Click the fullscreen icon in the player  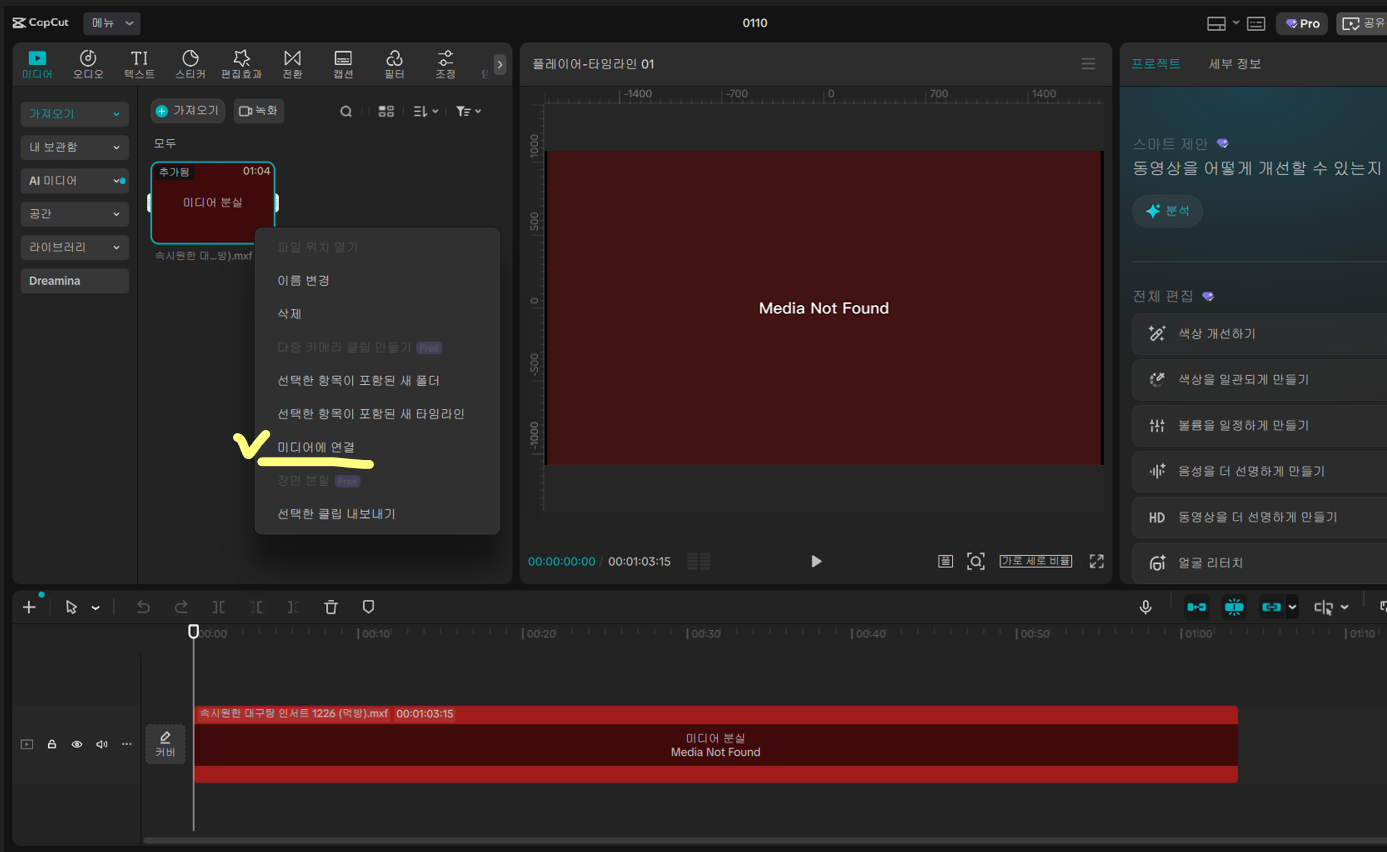[1096, 561]
